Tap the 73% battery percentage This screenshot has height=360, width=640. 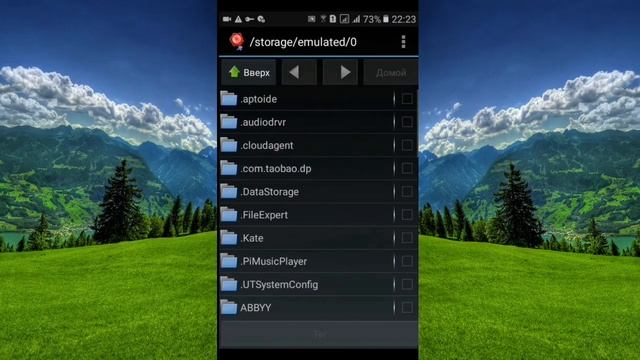(371, 19)
